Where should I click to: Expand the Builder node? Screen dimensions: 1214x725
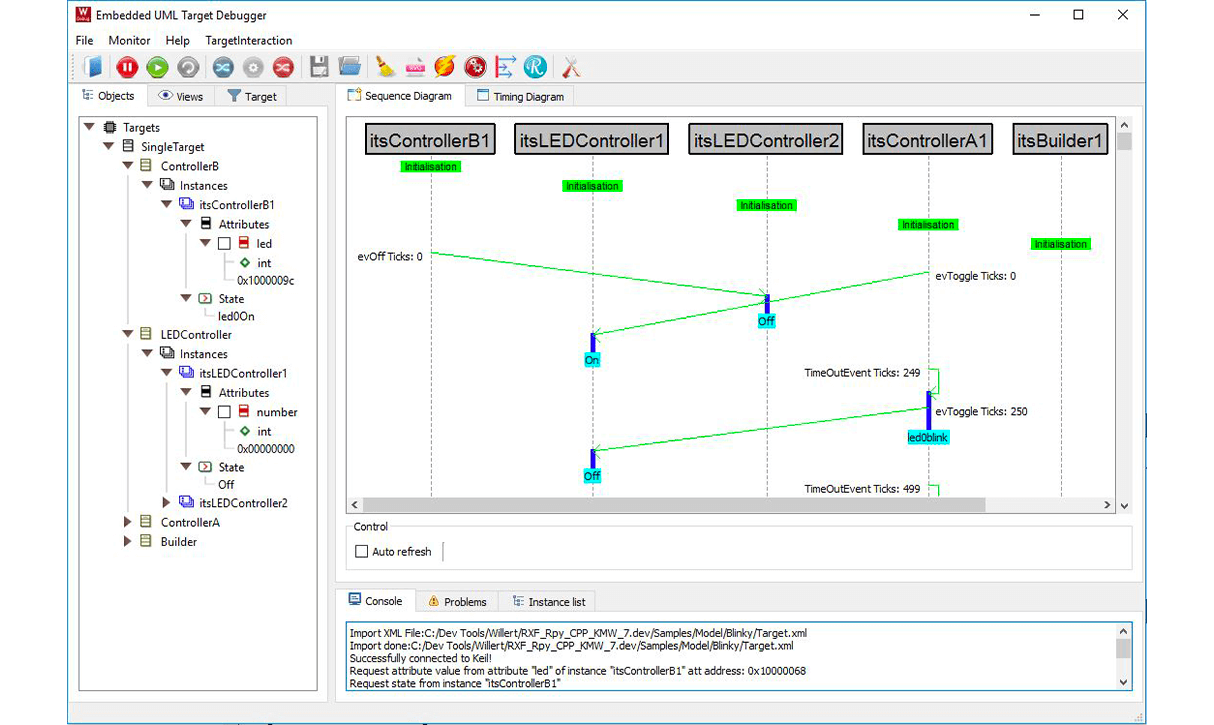pyautogui.click(x=128, y=541)
